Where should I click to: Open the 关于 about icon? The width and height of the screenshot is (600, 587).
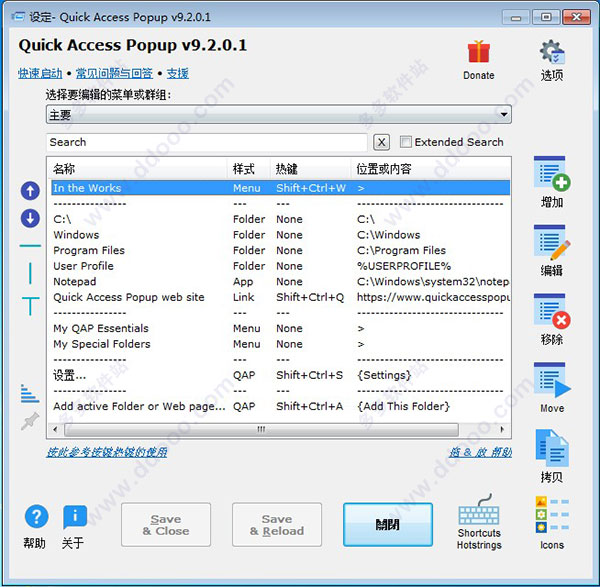[x=75, y=517]
